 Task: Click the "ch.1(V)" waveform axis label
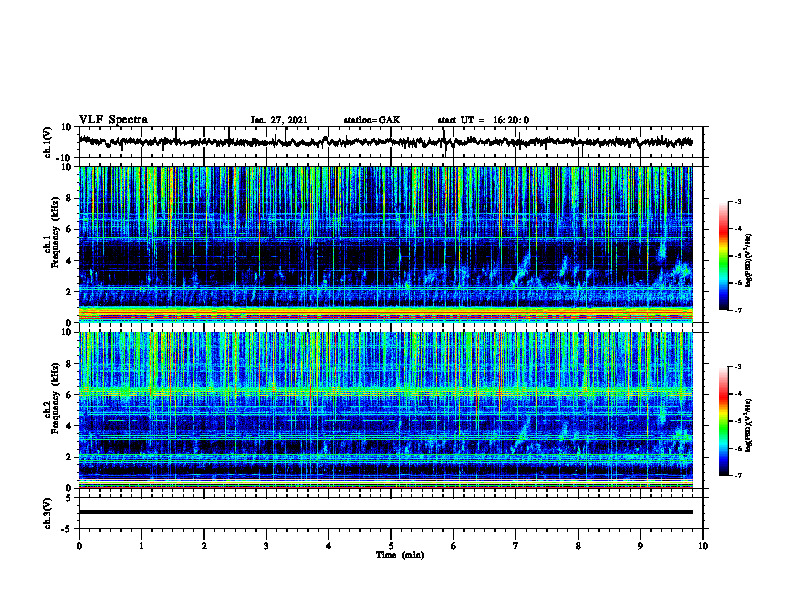point(48,142)
